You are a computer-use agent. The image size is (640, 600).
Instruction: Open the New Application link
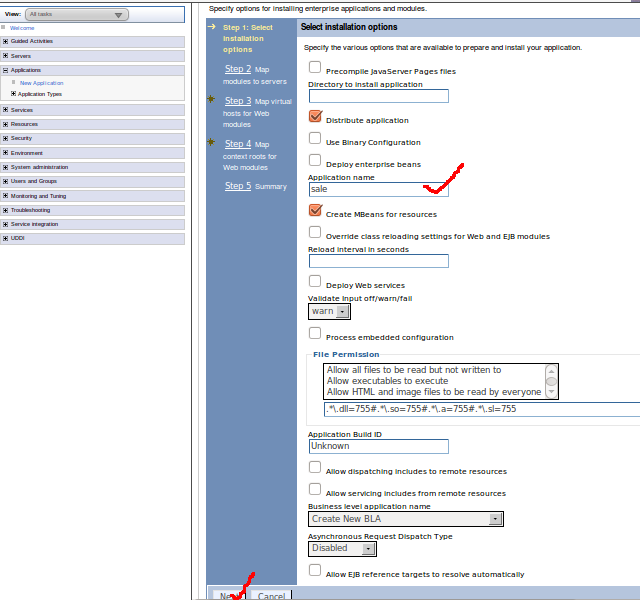coord(42,83)
